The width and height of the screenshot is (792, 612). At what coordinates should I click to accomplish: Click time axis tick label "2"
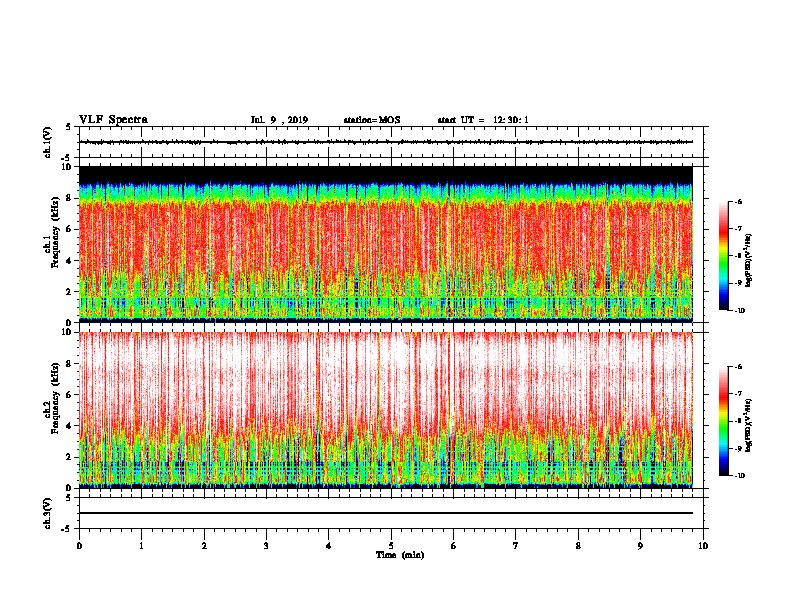tap(204, 546)
